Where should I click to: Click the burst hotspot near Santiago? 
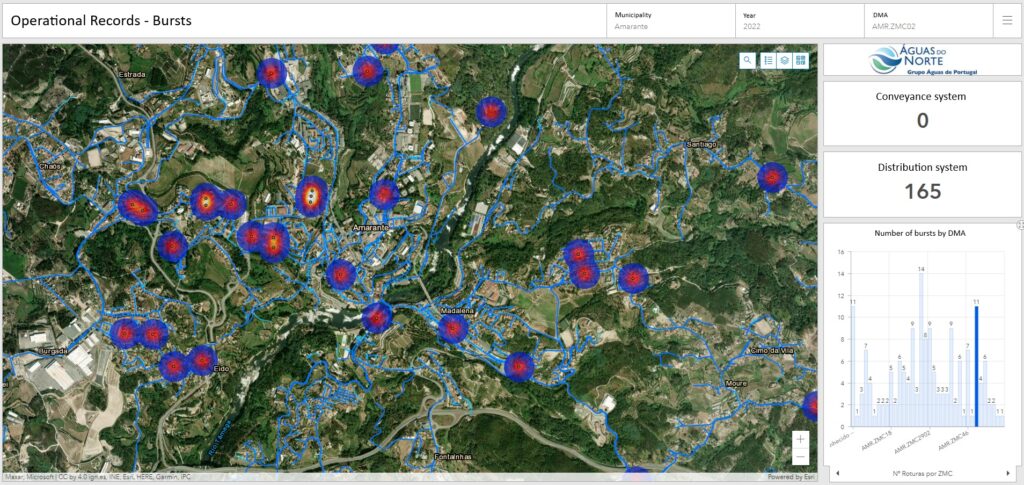pos(773,178)
